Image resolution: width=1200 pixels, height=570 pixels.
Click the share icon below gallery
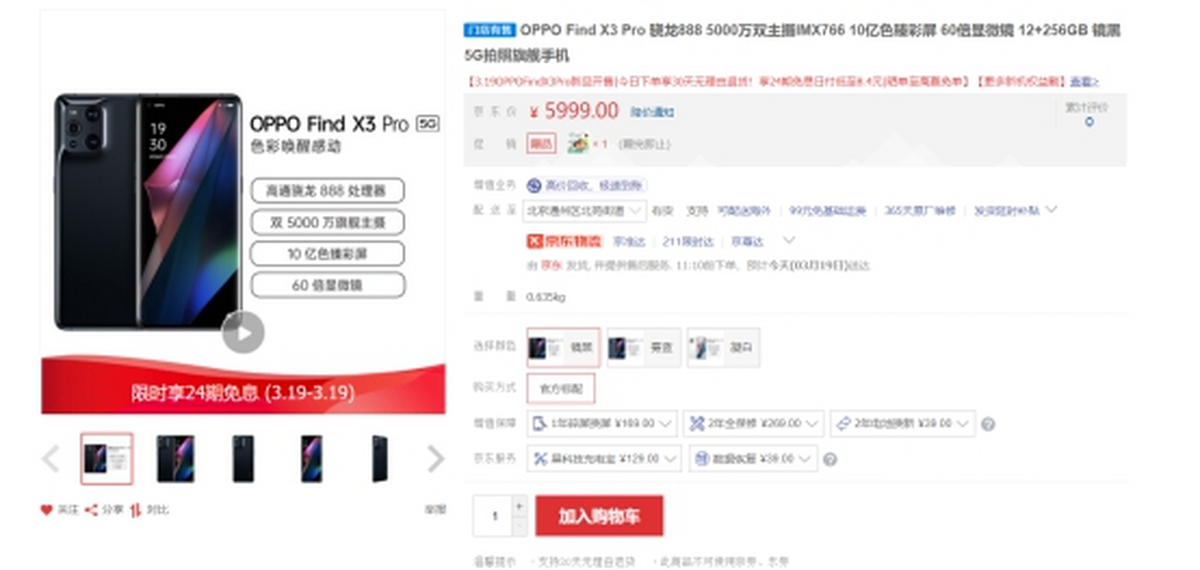(91, 510)
